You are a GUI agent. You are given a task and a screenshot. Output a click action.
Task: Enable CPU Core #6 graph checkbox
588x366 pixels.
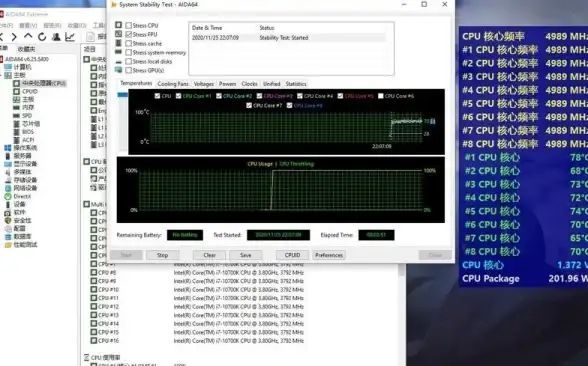(x=381, y=96)
